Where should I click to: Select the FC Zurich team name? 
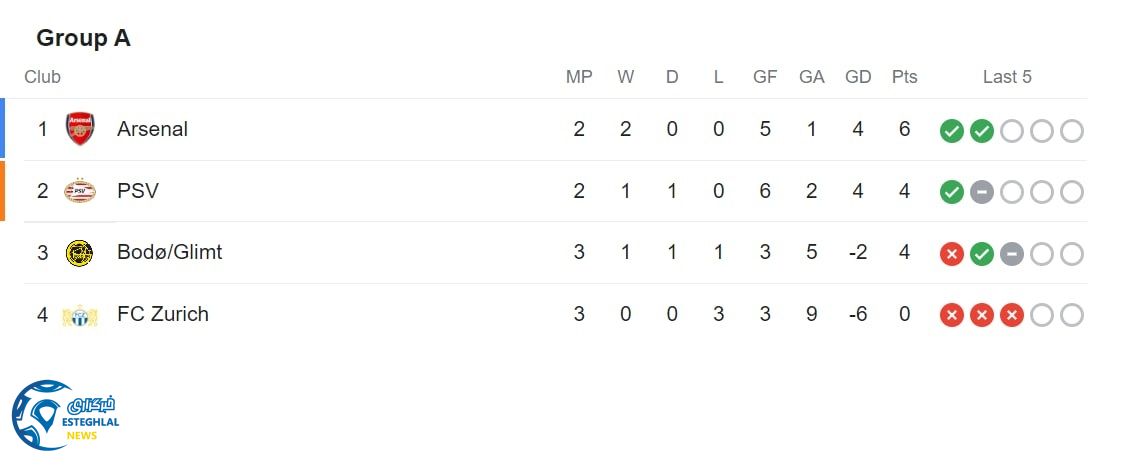[163, 314]
